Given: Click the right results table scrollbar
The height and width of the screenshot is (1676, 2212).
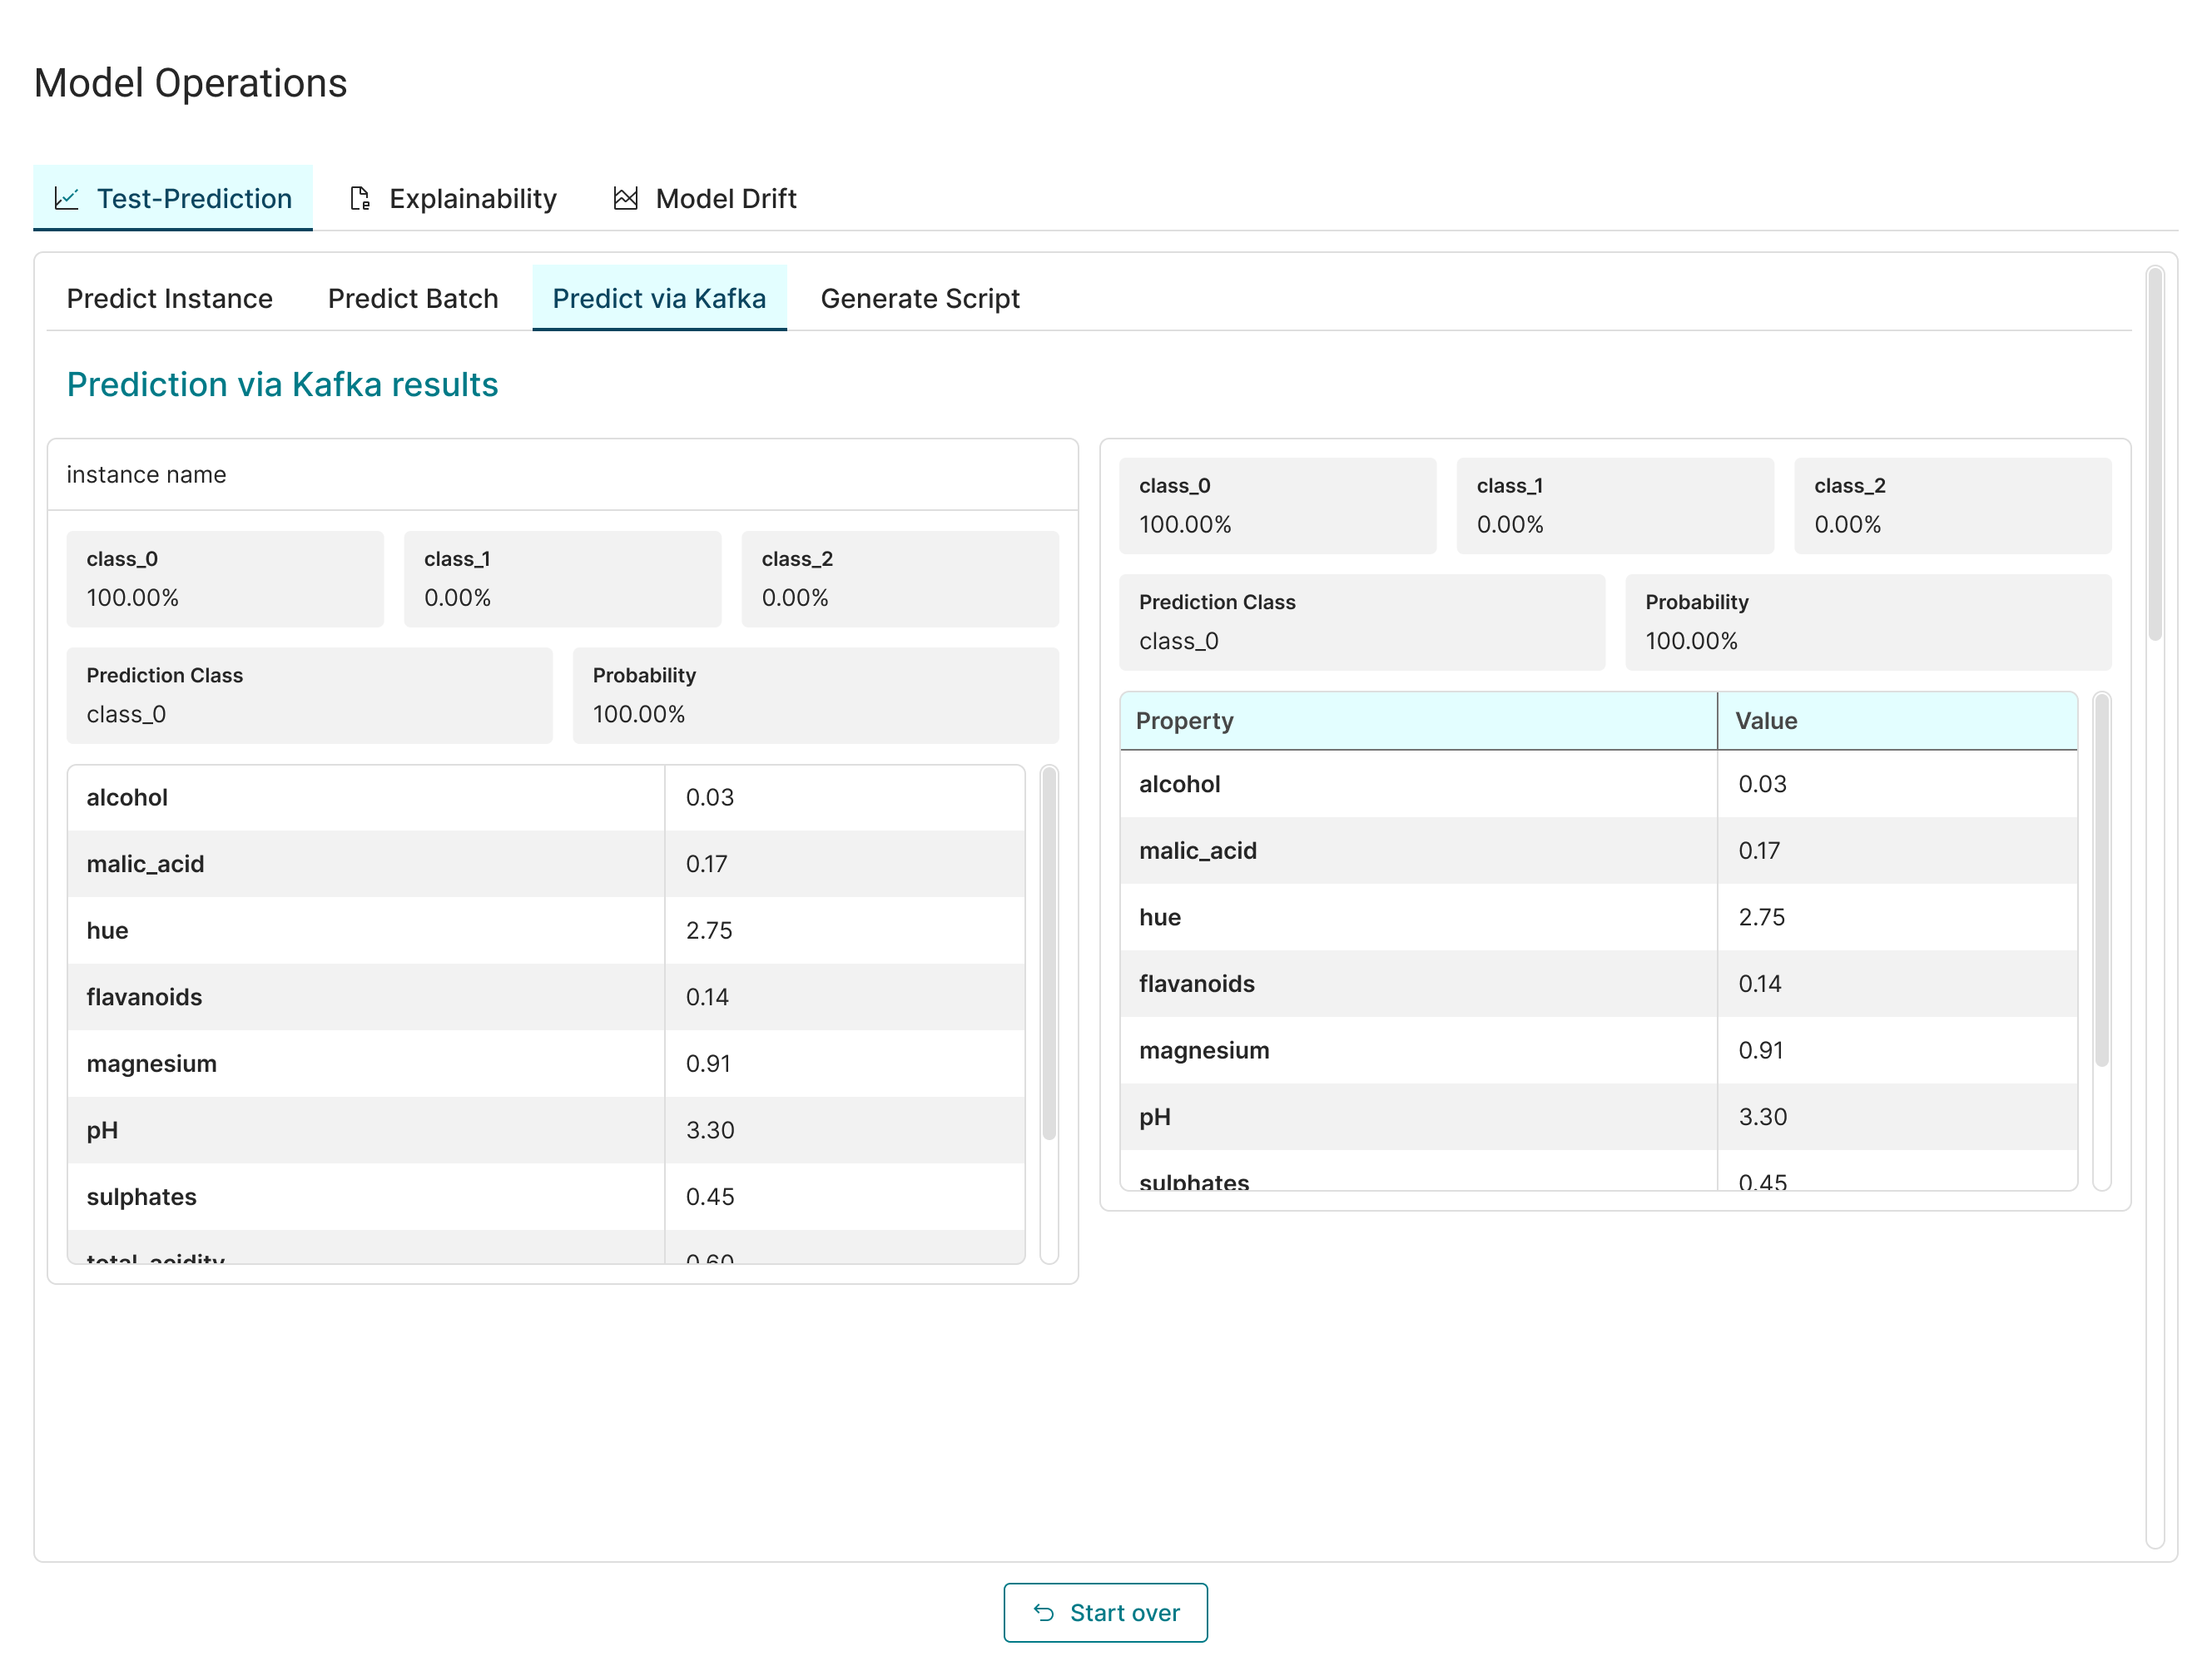Looking at the screenshot, I should [x=2101, y=880].
